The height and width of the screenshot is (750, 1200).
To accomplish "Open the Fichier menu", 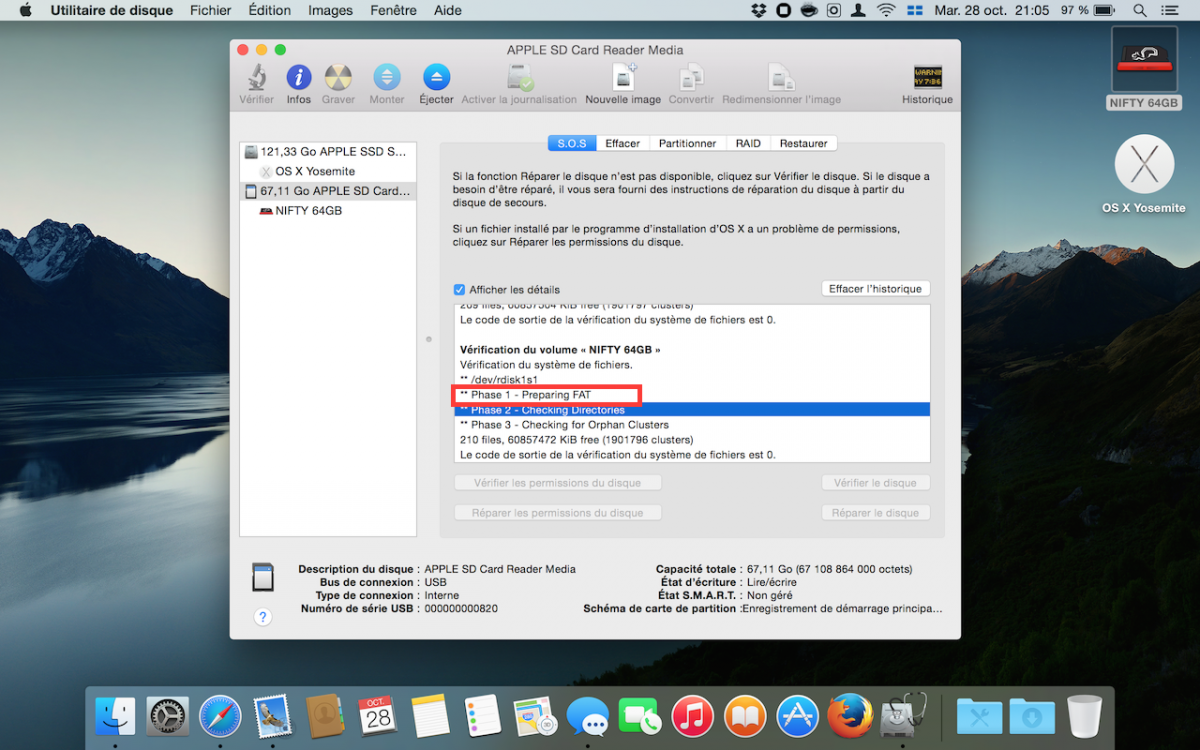I will (210, 11).
